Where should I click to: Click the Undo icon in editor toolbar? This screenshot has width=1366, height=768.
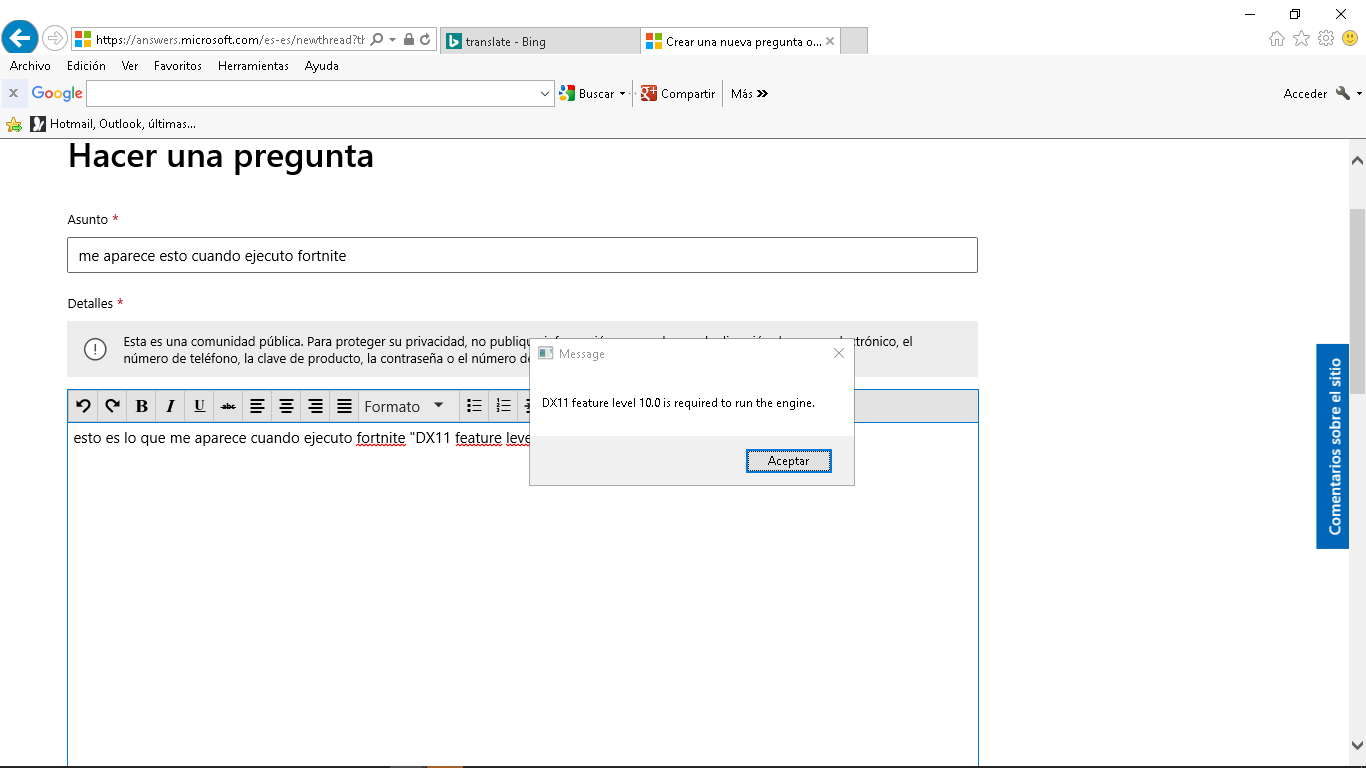pyautogui.click(x=83, y=406)
